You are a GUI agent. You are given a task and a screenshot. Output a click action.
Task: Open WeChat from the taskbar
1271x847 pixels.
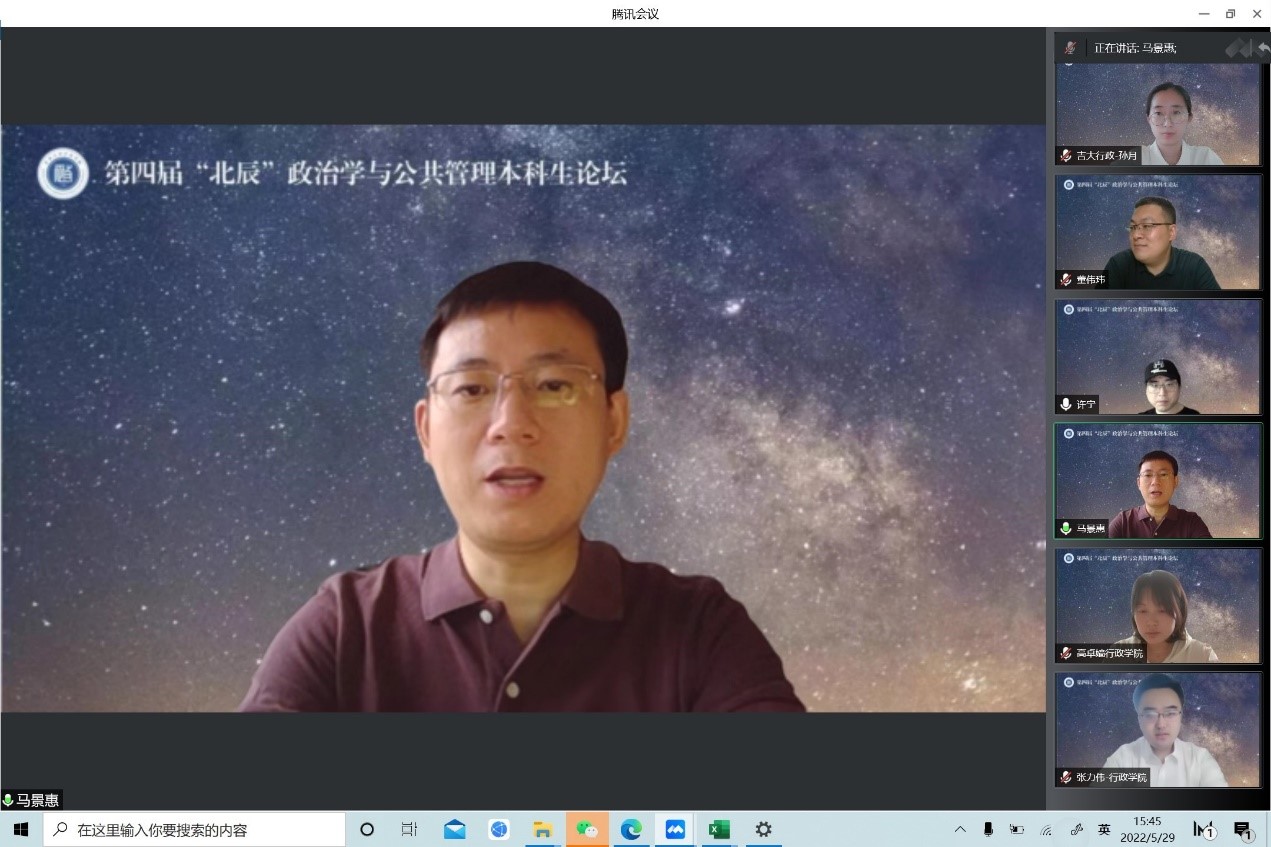[x=587, y=829]
